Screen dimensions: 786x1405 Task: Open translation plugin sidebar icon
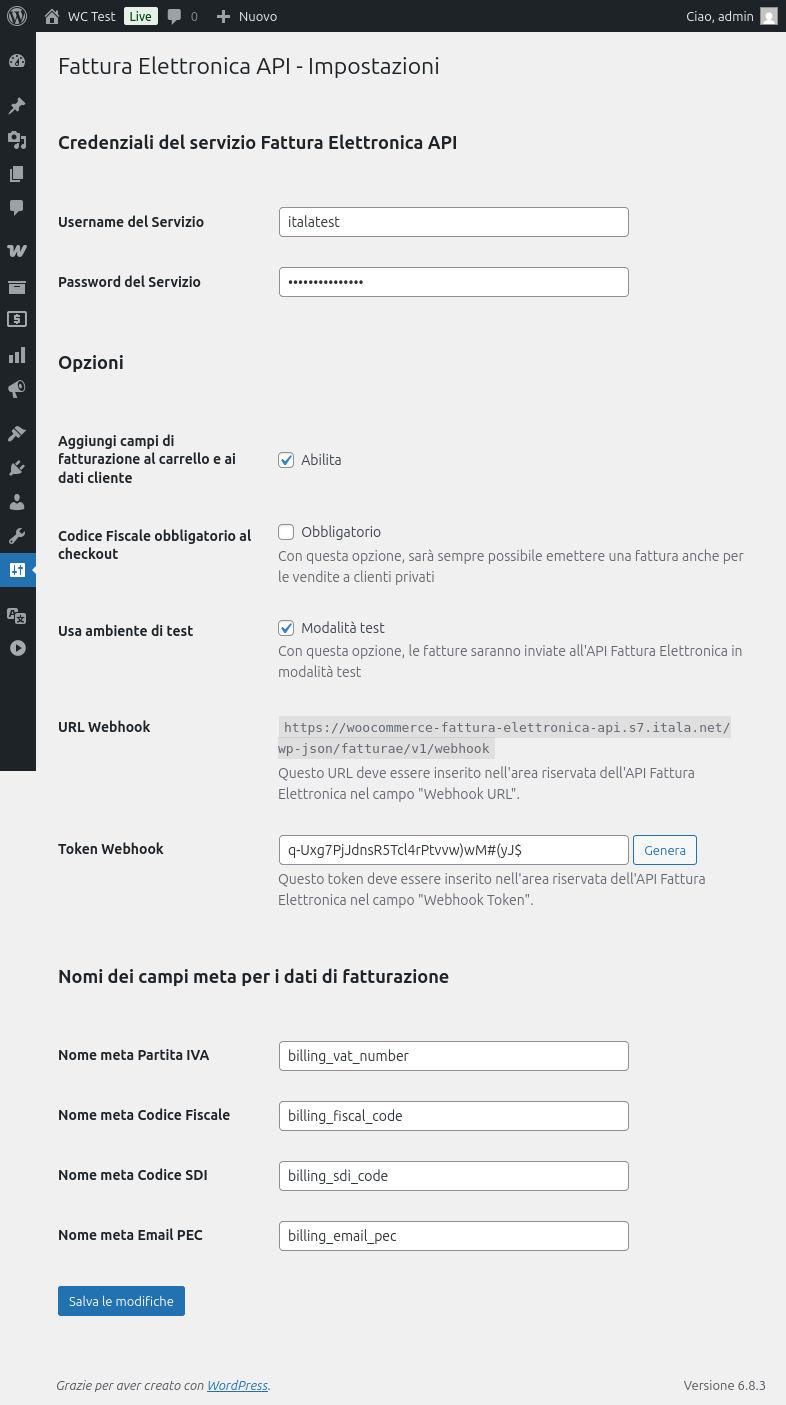(x=16, y=615)
